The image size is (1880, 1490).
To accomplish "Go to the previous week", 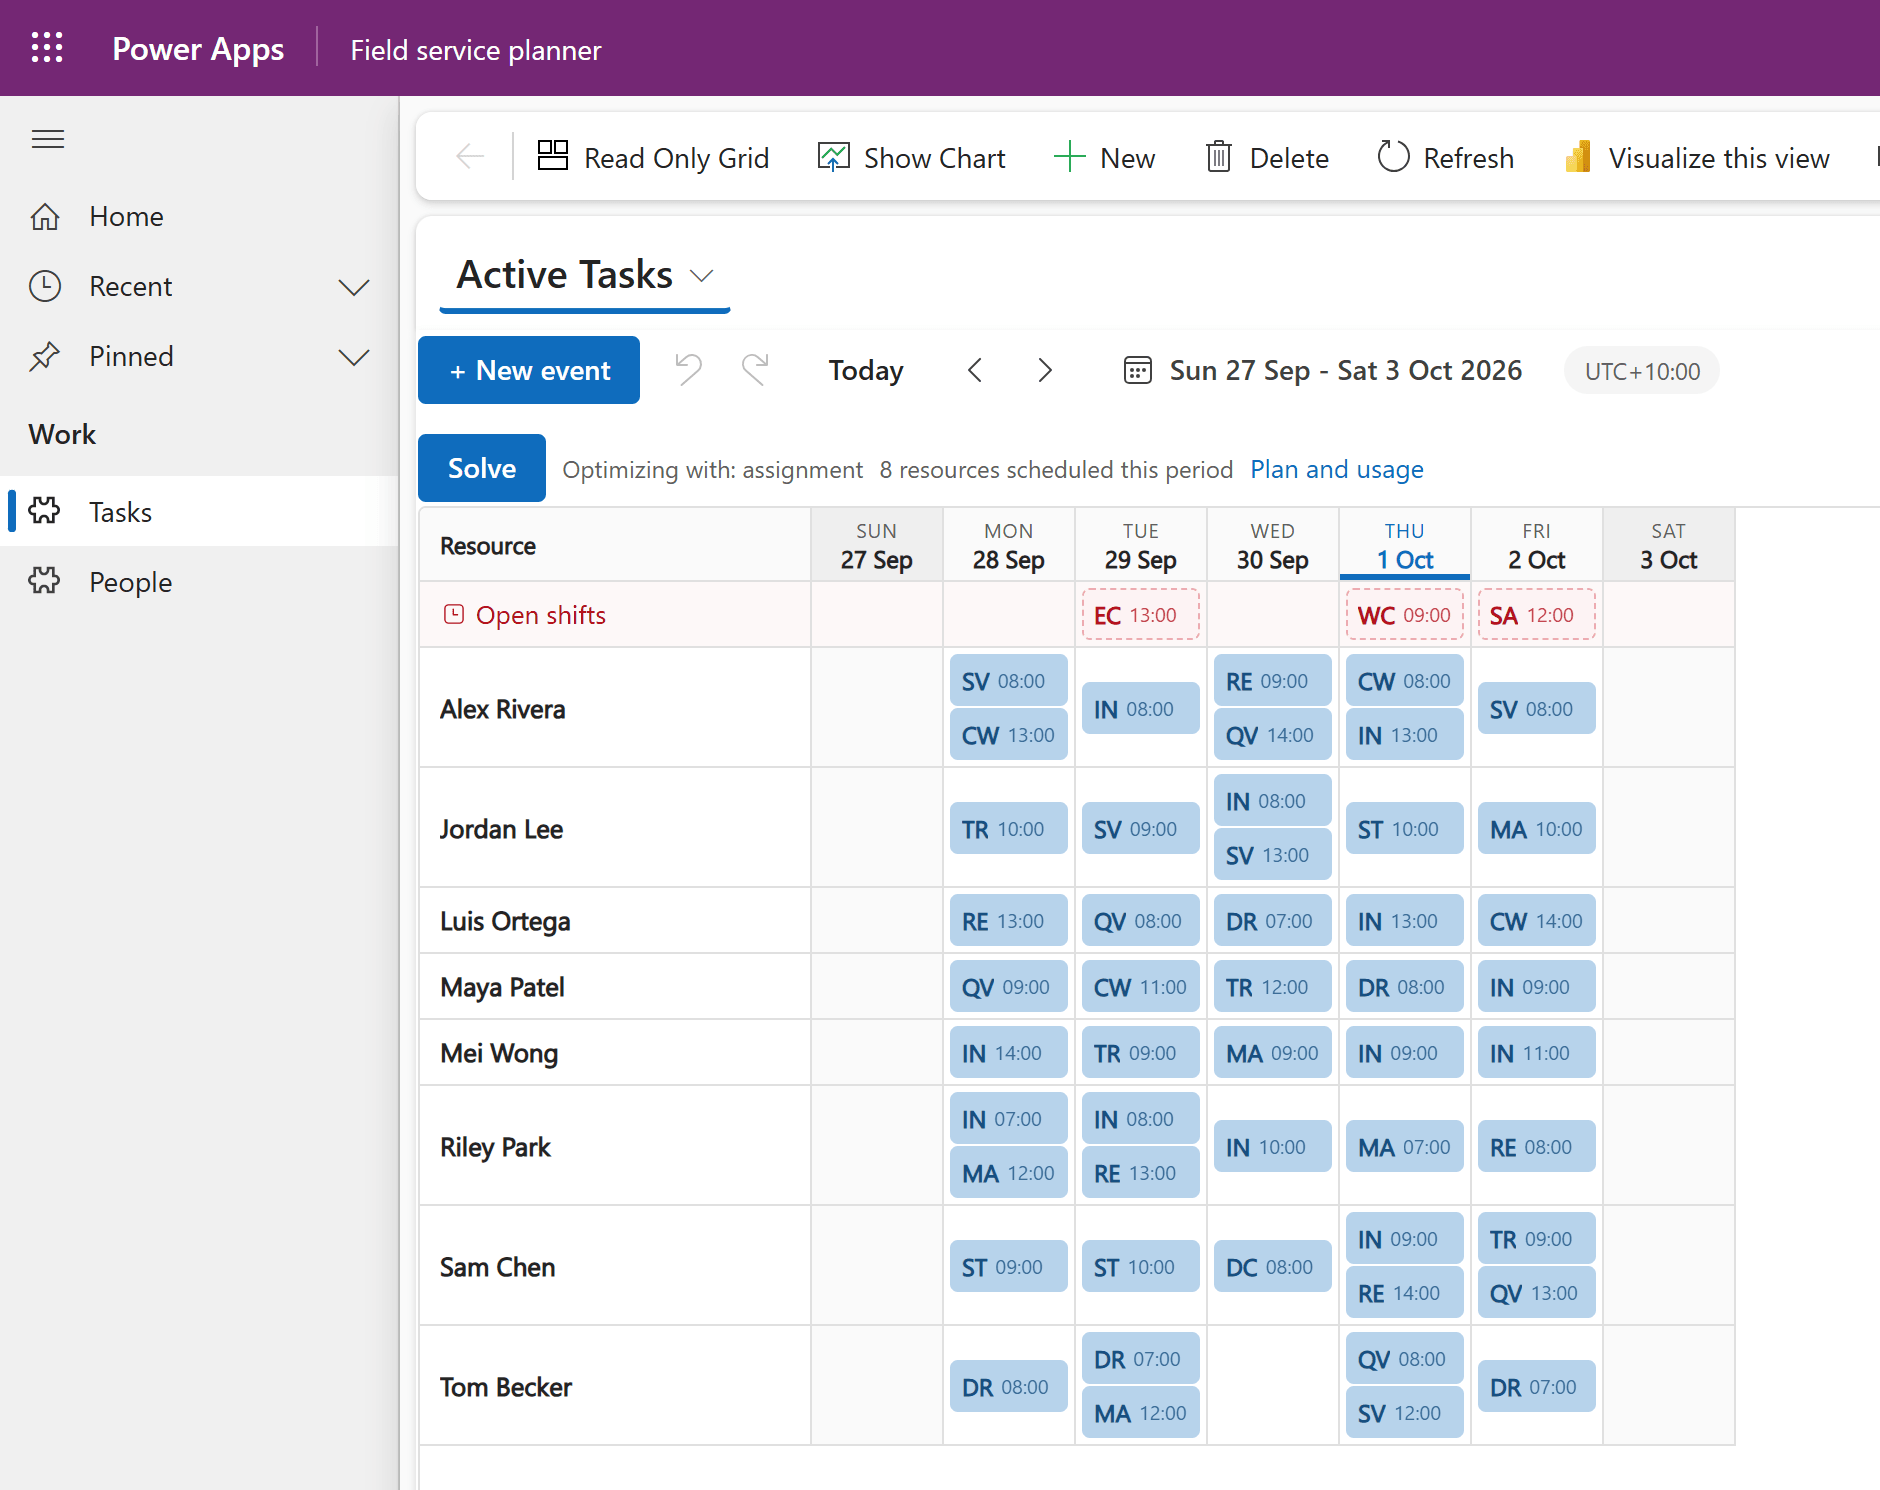I will 976,370.
